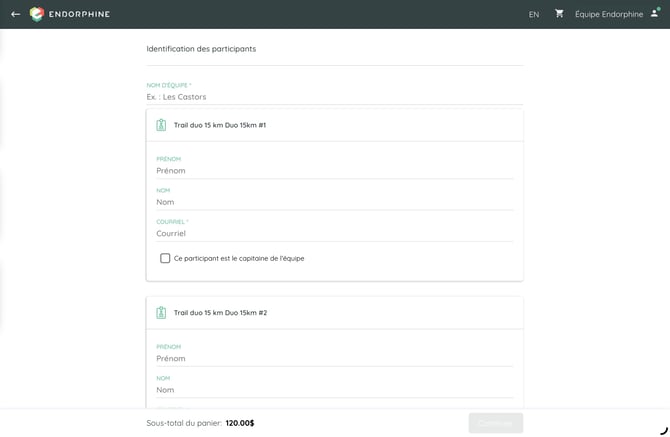
Task: Check the team captain checkbox for participant #1
Action: (x=165, y=258)
